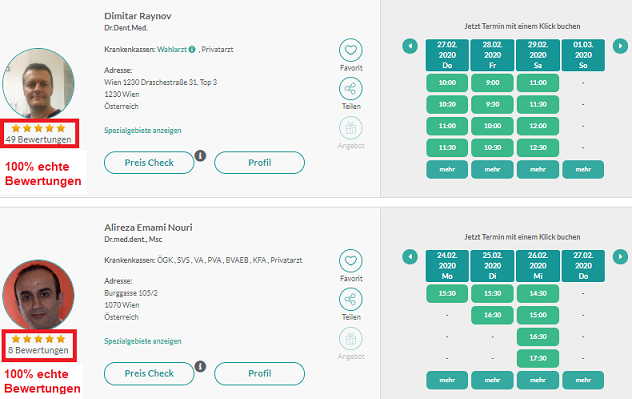This screenshot has height=399, width=632.
Task: Select the 26.02. 2020 Mi date header
Action: click(x=538, y=266)
